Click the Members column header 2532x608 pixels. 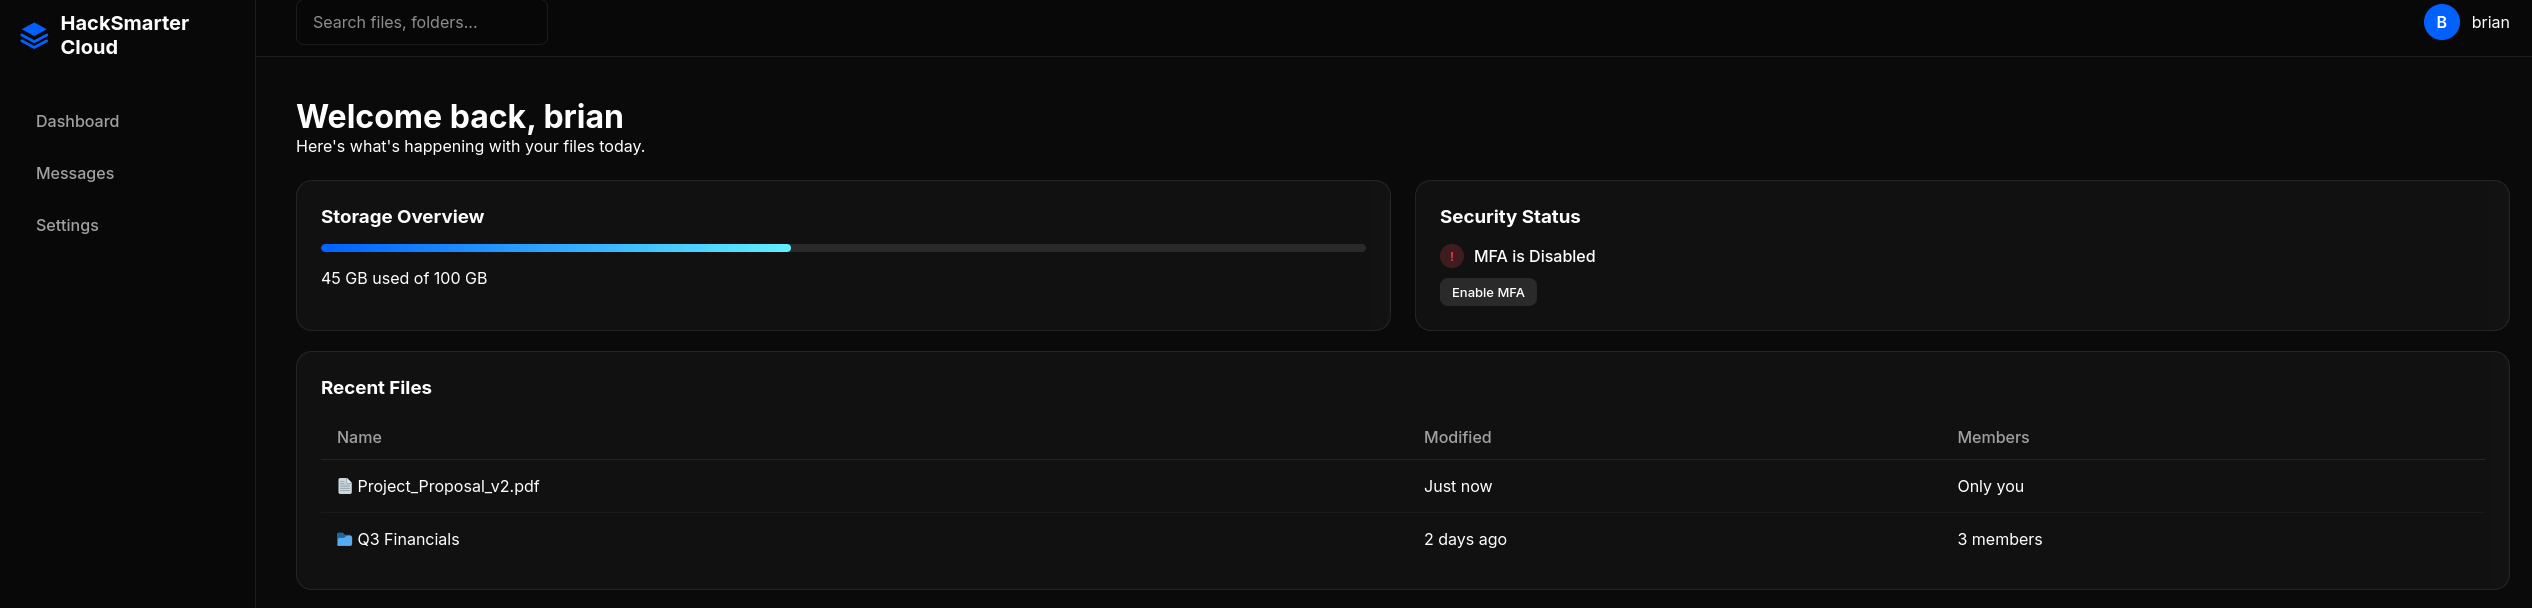pyautogui.click(x=1993, y=437)
